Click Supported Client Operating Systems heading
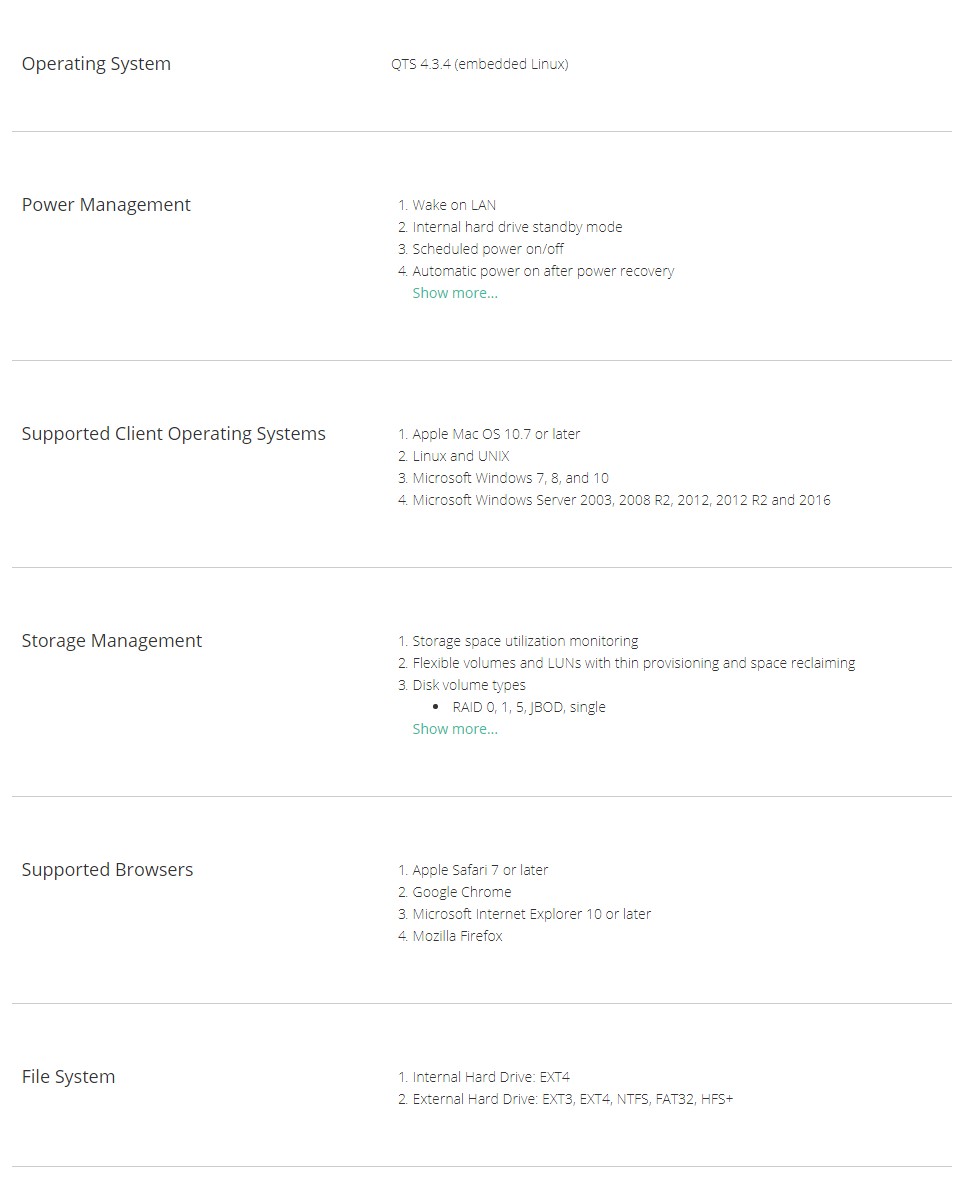Viewport: 969px width, 1177px height. (174, 434)
